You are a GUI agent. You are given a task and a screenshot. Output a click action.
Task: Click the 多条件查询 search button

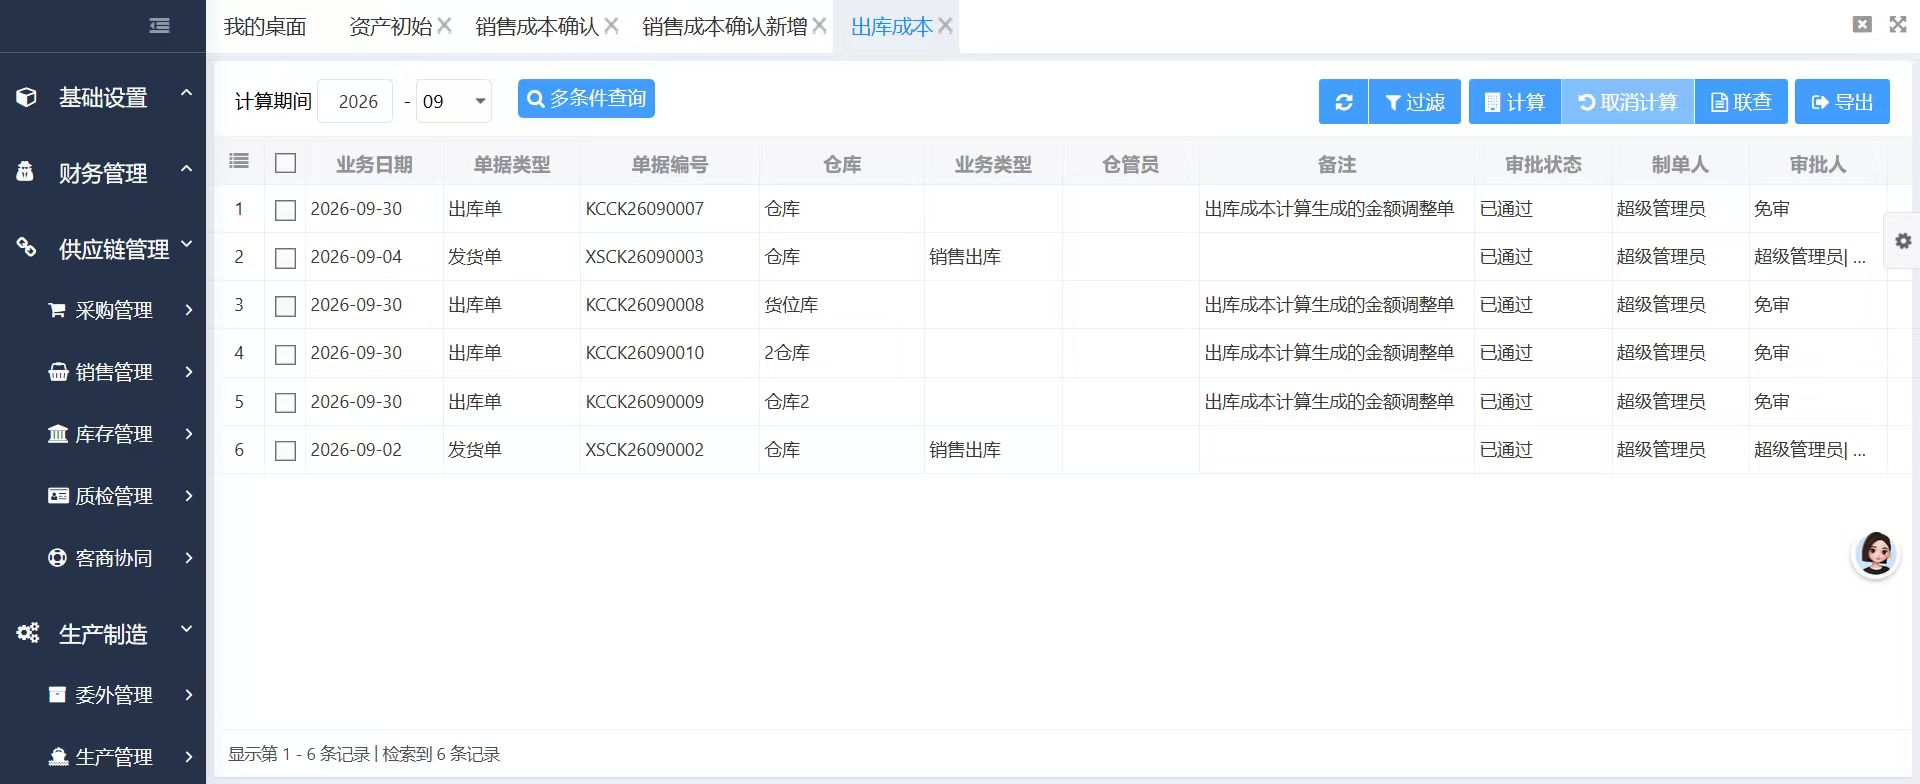pos(586,99)
